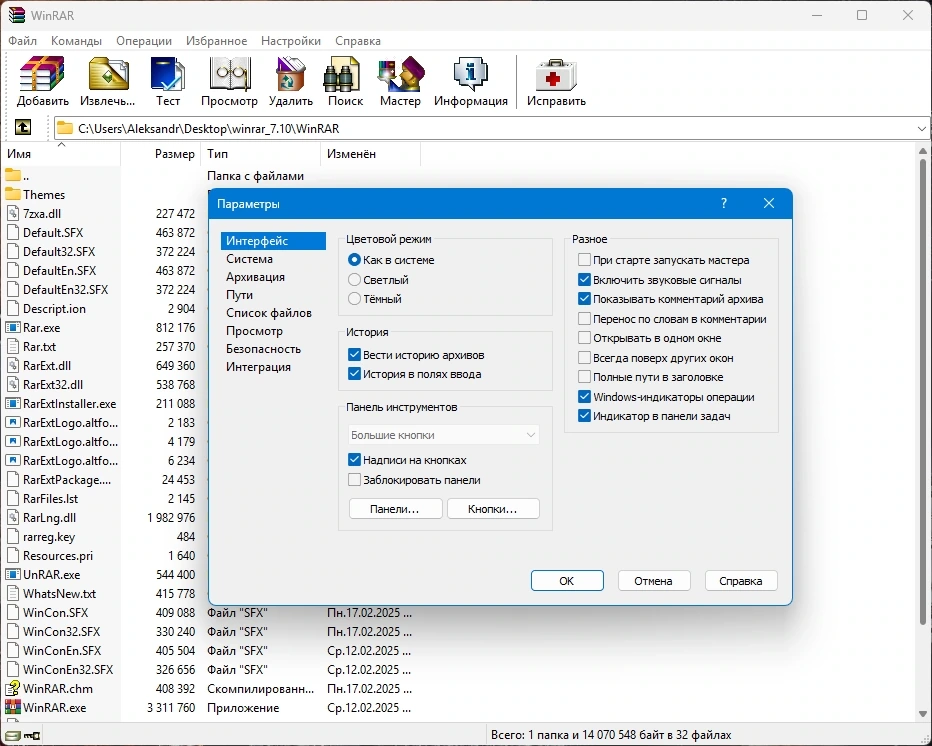Open the Большие кнопки dropdown
932x746 pixels.
tap(443, 435)
